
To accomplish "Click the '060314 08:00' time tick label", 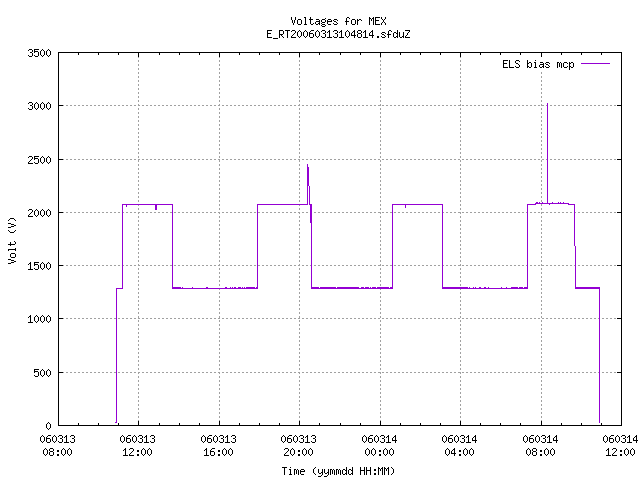I will point(540,446).
